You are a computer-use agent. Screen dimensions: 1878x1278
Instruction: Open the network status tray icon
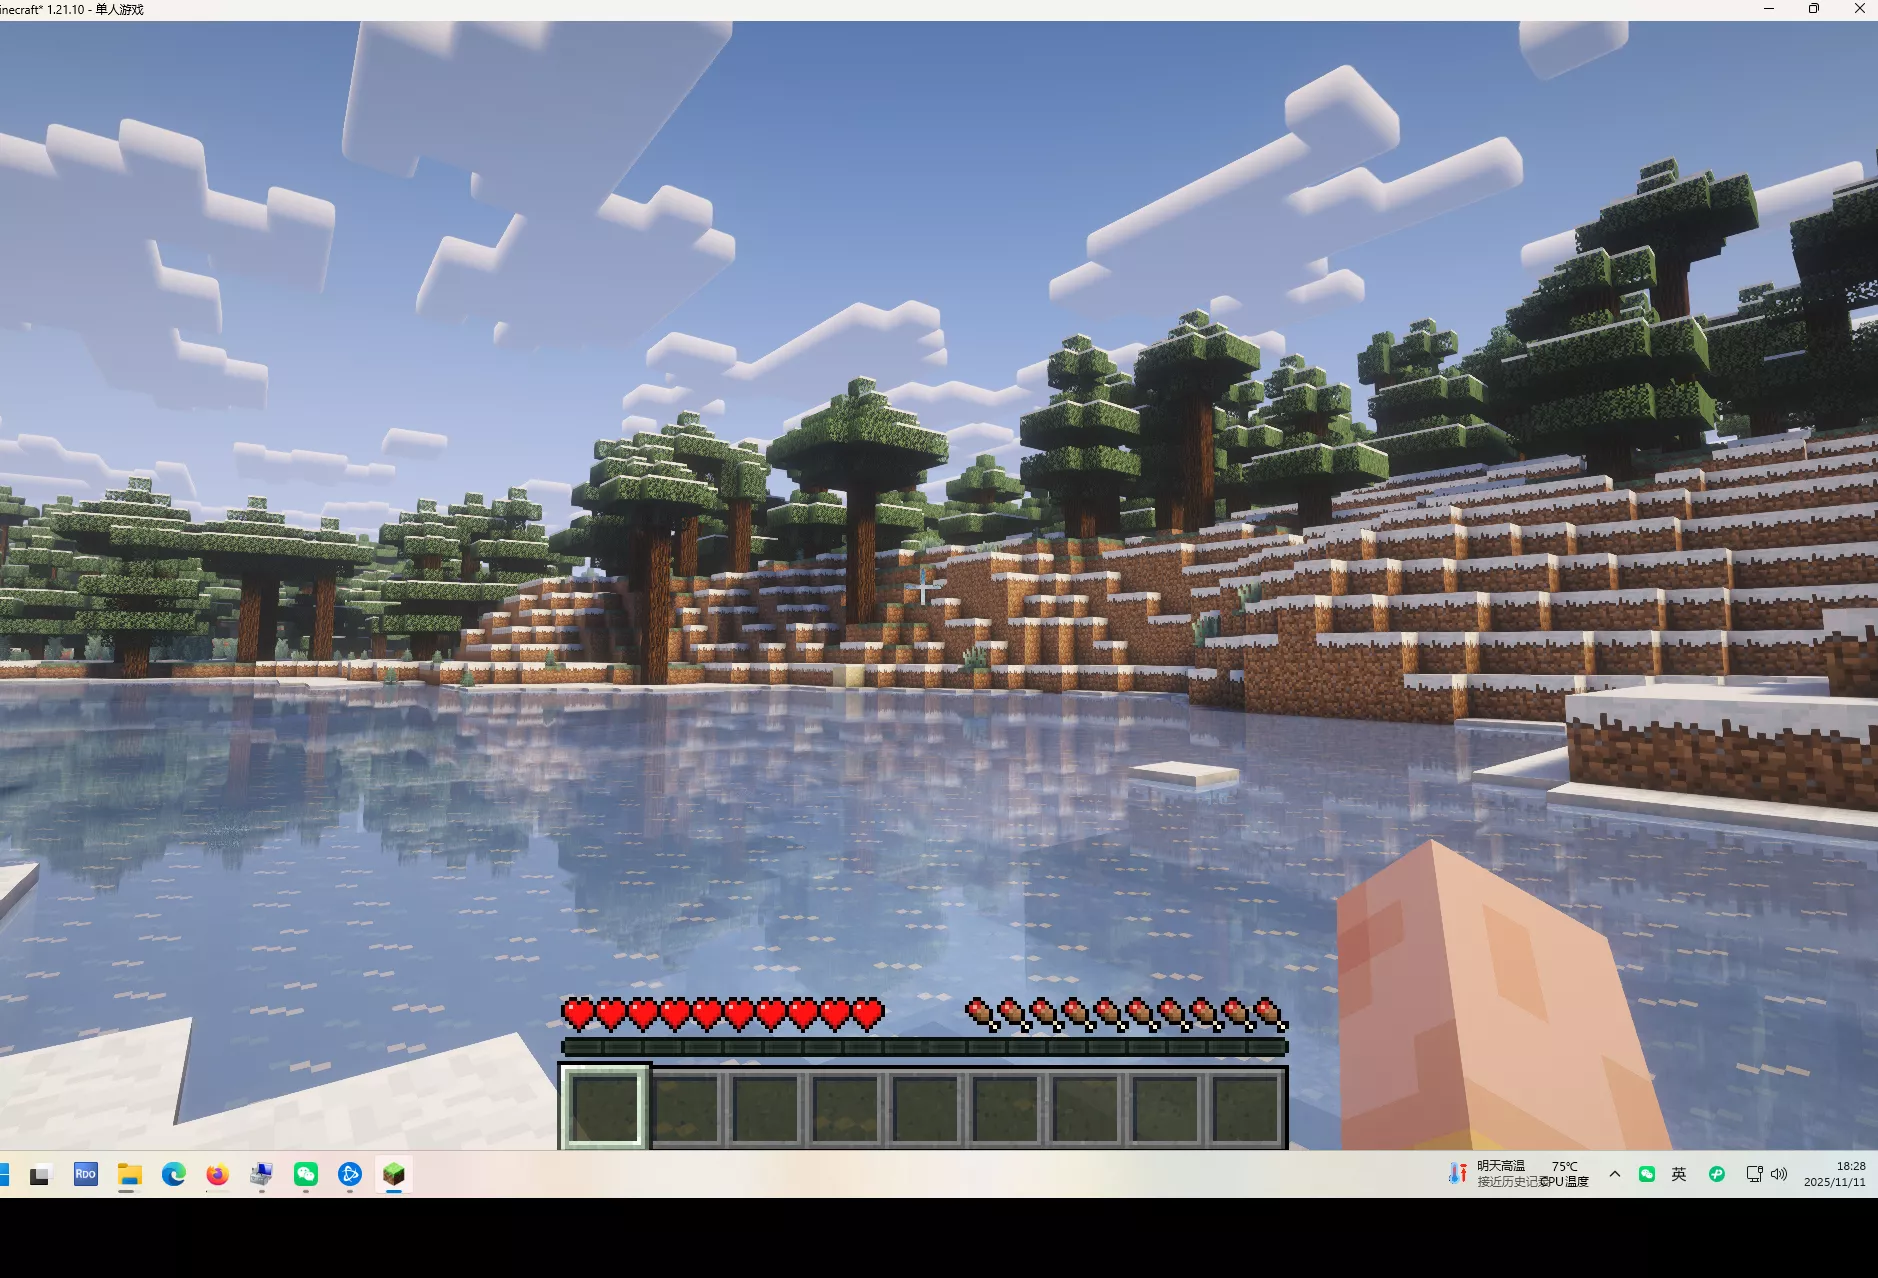pos(1753,1174)
